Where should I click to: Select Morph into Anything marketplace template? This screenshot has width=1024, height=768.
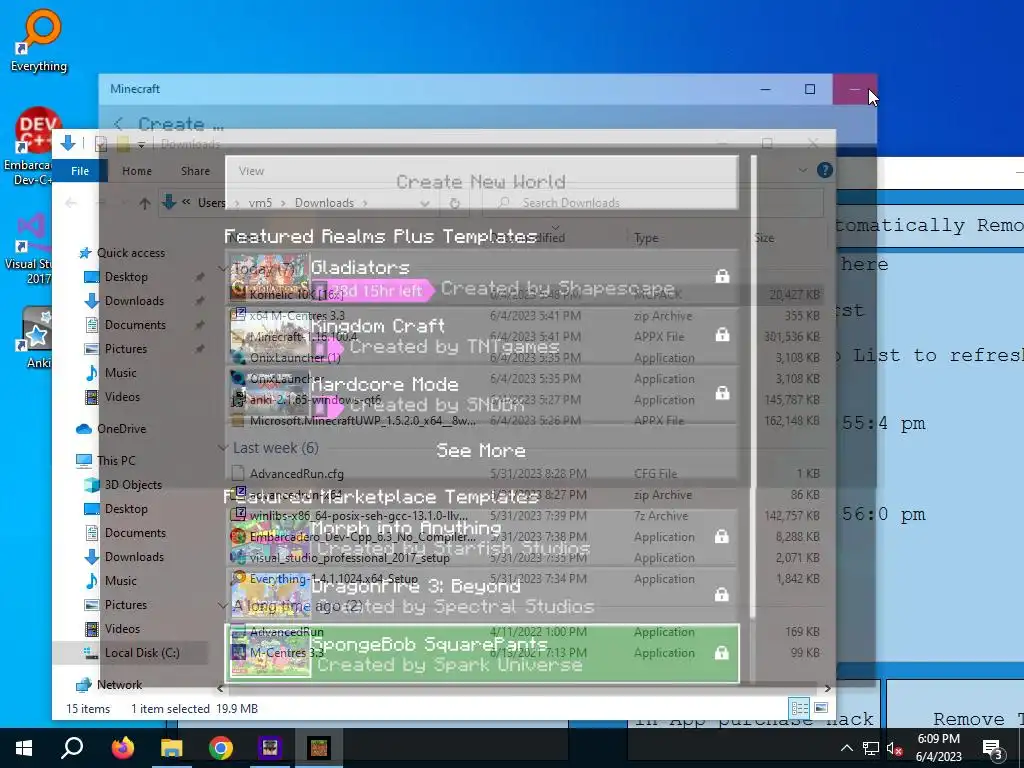(481, 537)
